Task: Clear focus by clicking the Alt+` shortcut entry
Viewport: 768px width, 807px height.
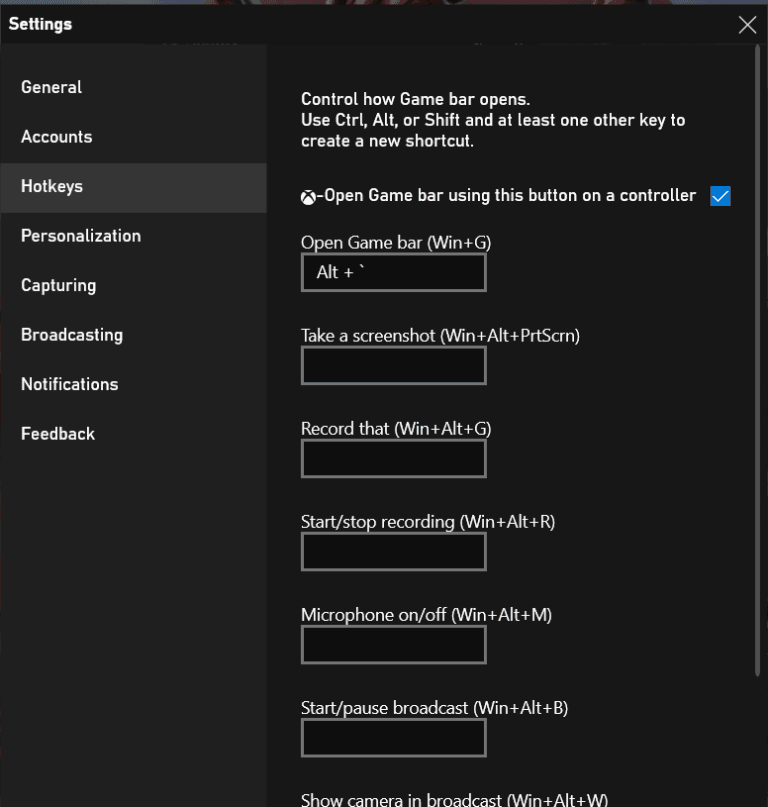Action: [x=393, y=271]
